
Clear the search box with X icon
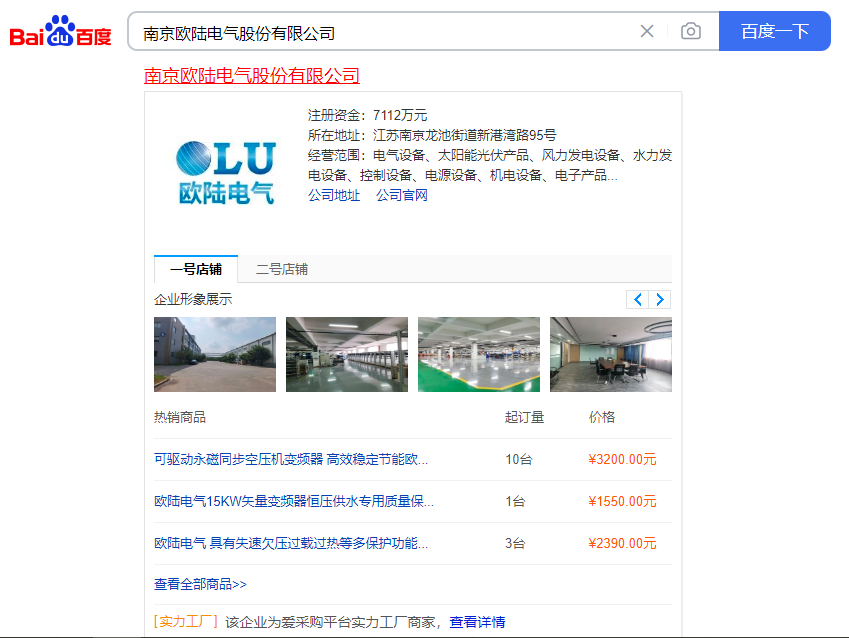tap(647, 31)
